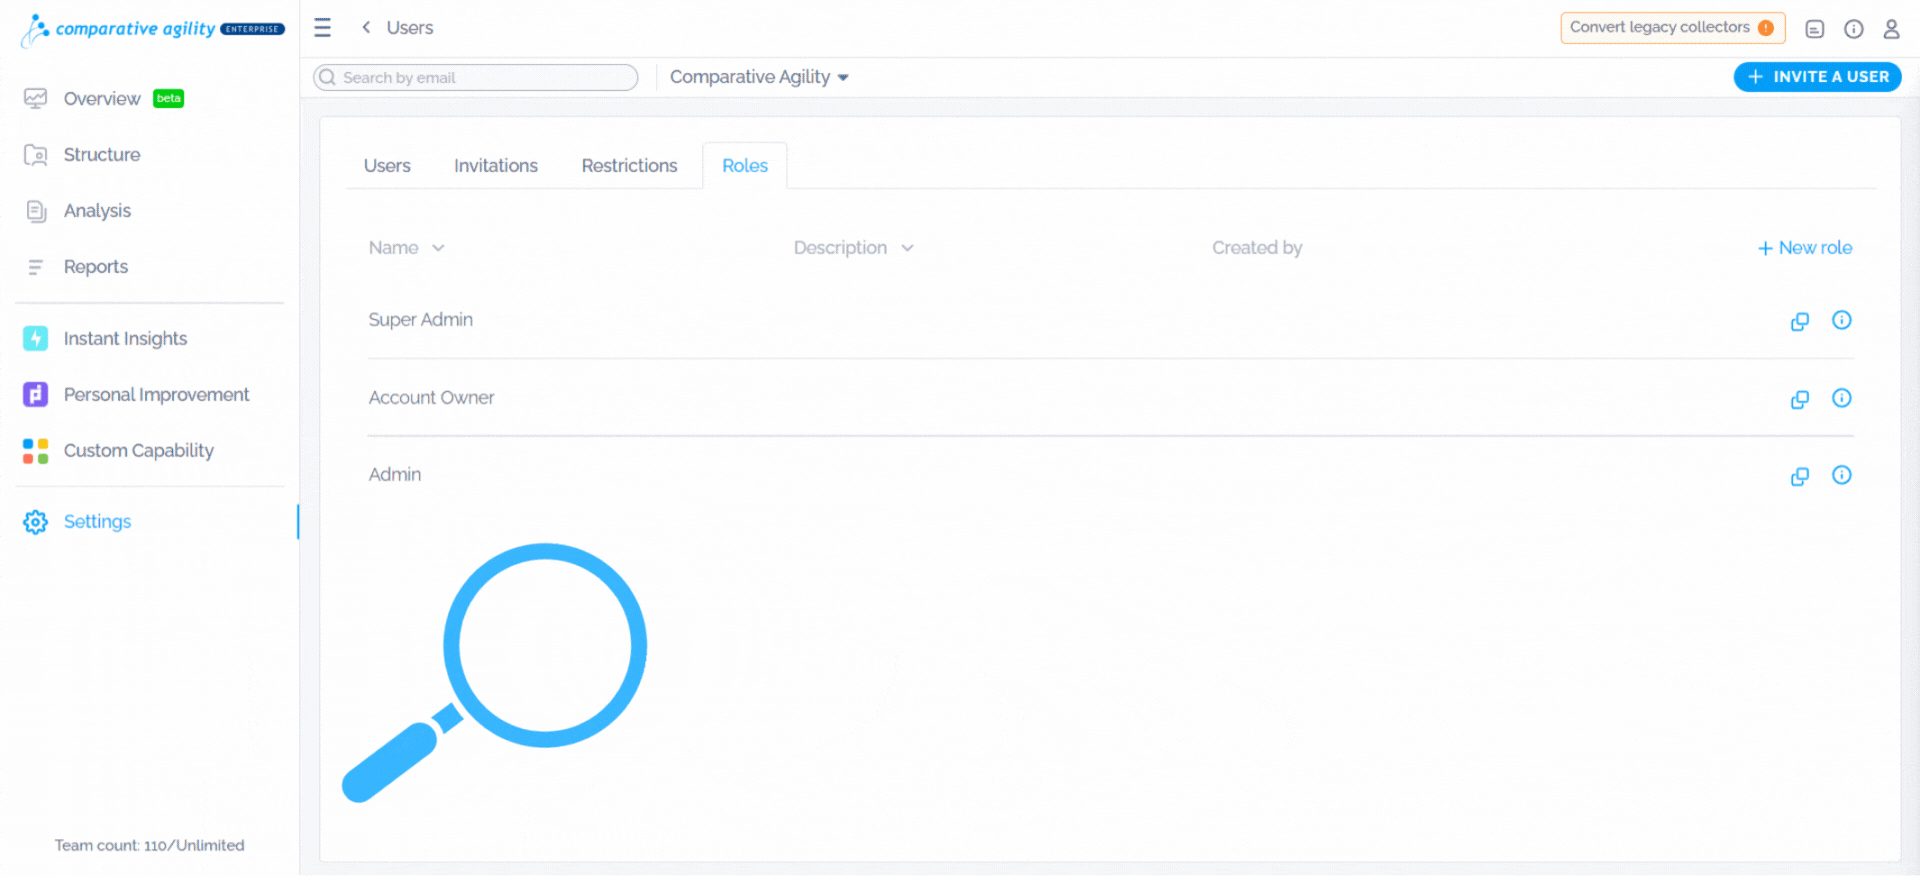
Task: Open Settings in the sidebar
Action: pyautogui.click(x=97, y=522)
